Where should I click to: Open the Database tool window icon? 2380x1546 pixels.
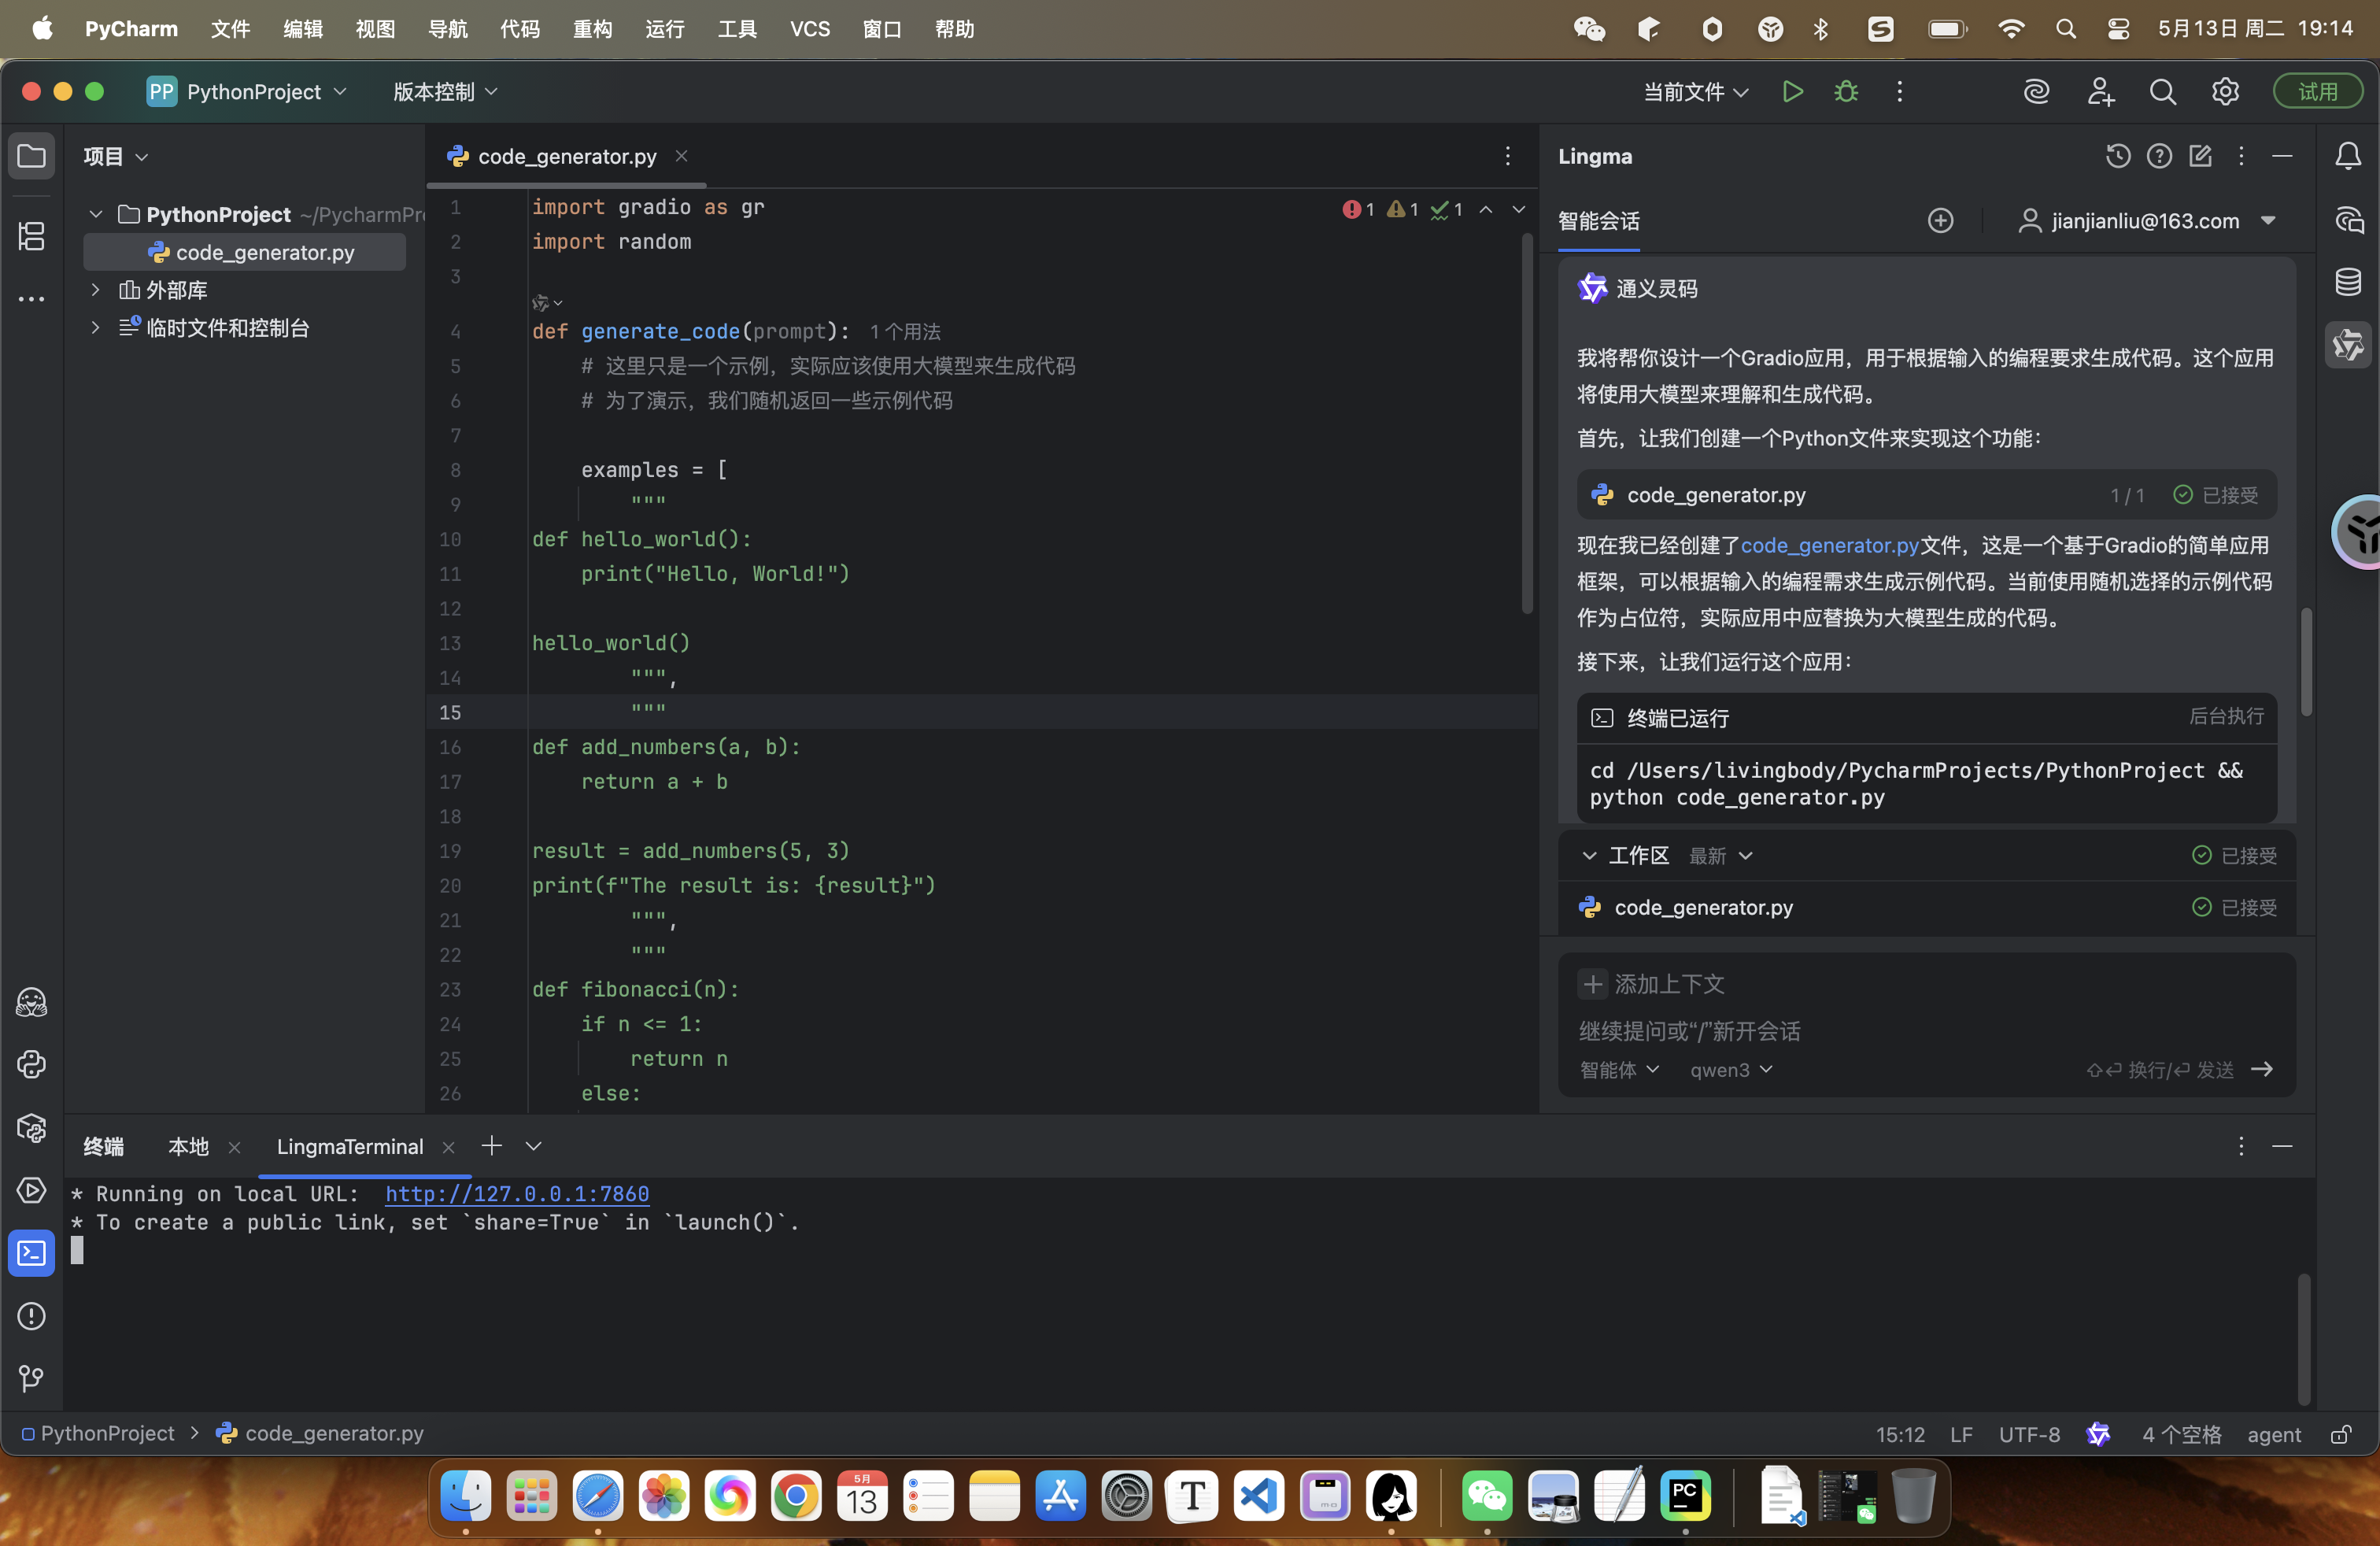2348,282
